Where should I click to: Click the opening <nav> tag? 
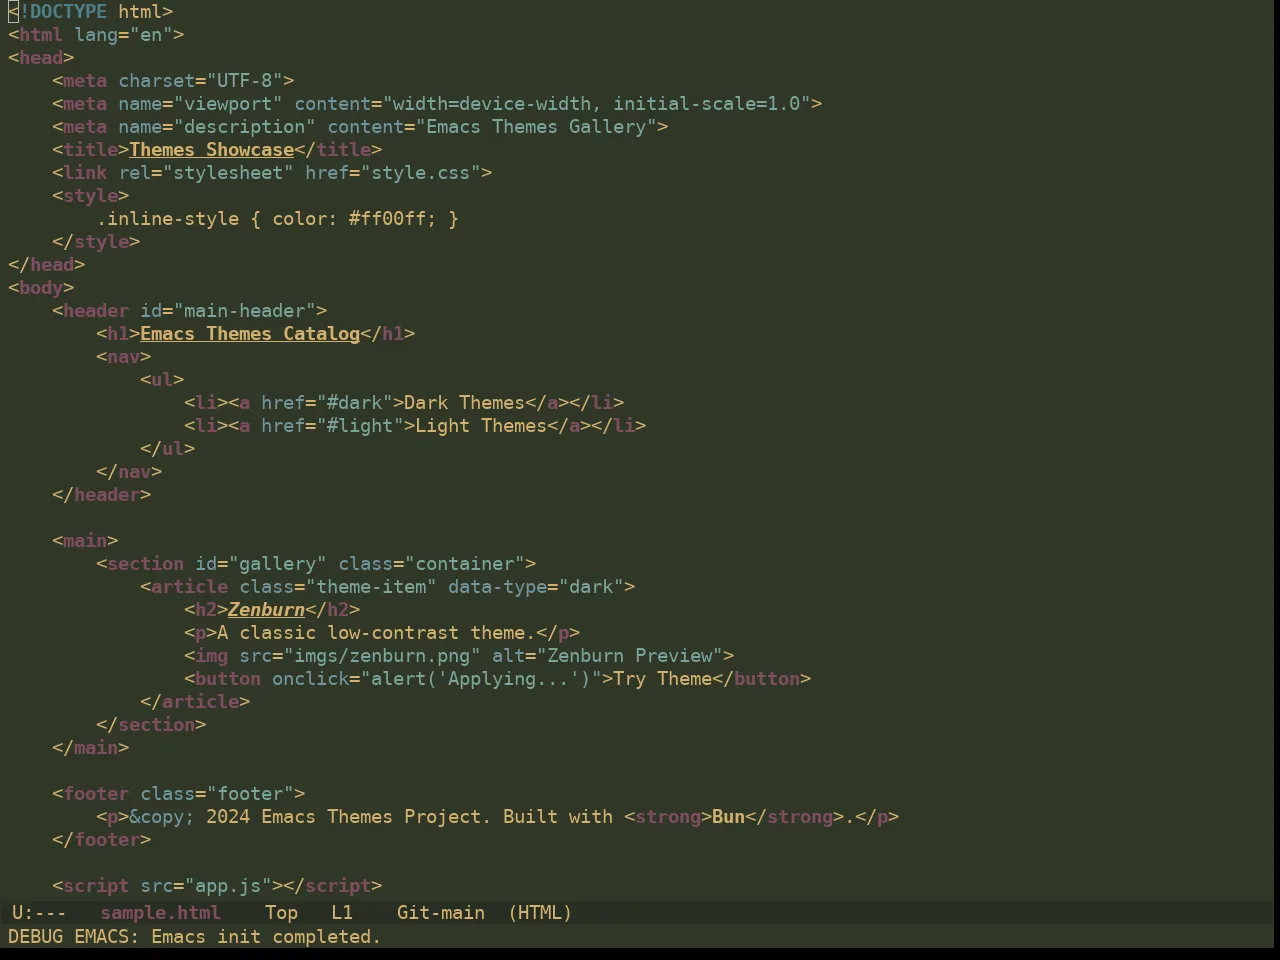(x=124, y=357)
